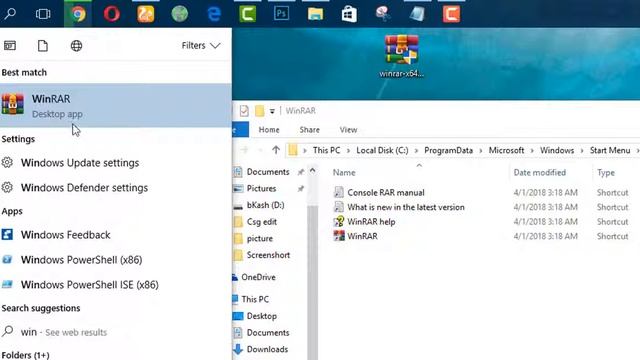Open Documents under This PC
Viewport: 640px width, 360px height.
click(268, 333)
